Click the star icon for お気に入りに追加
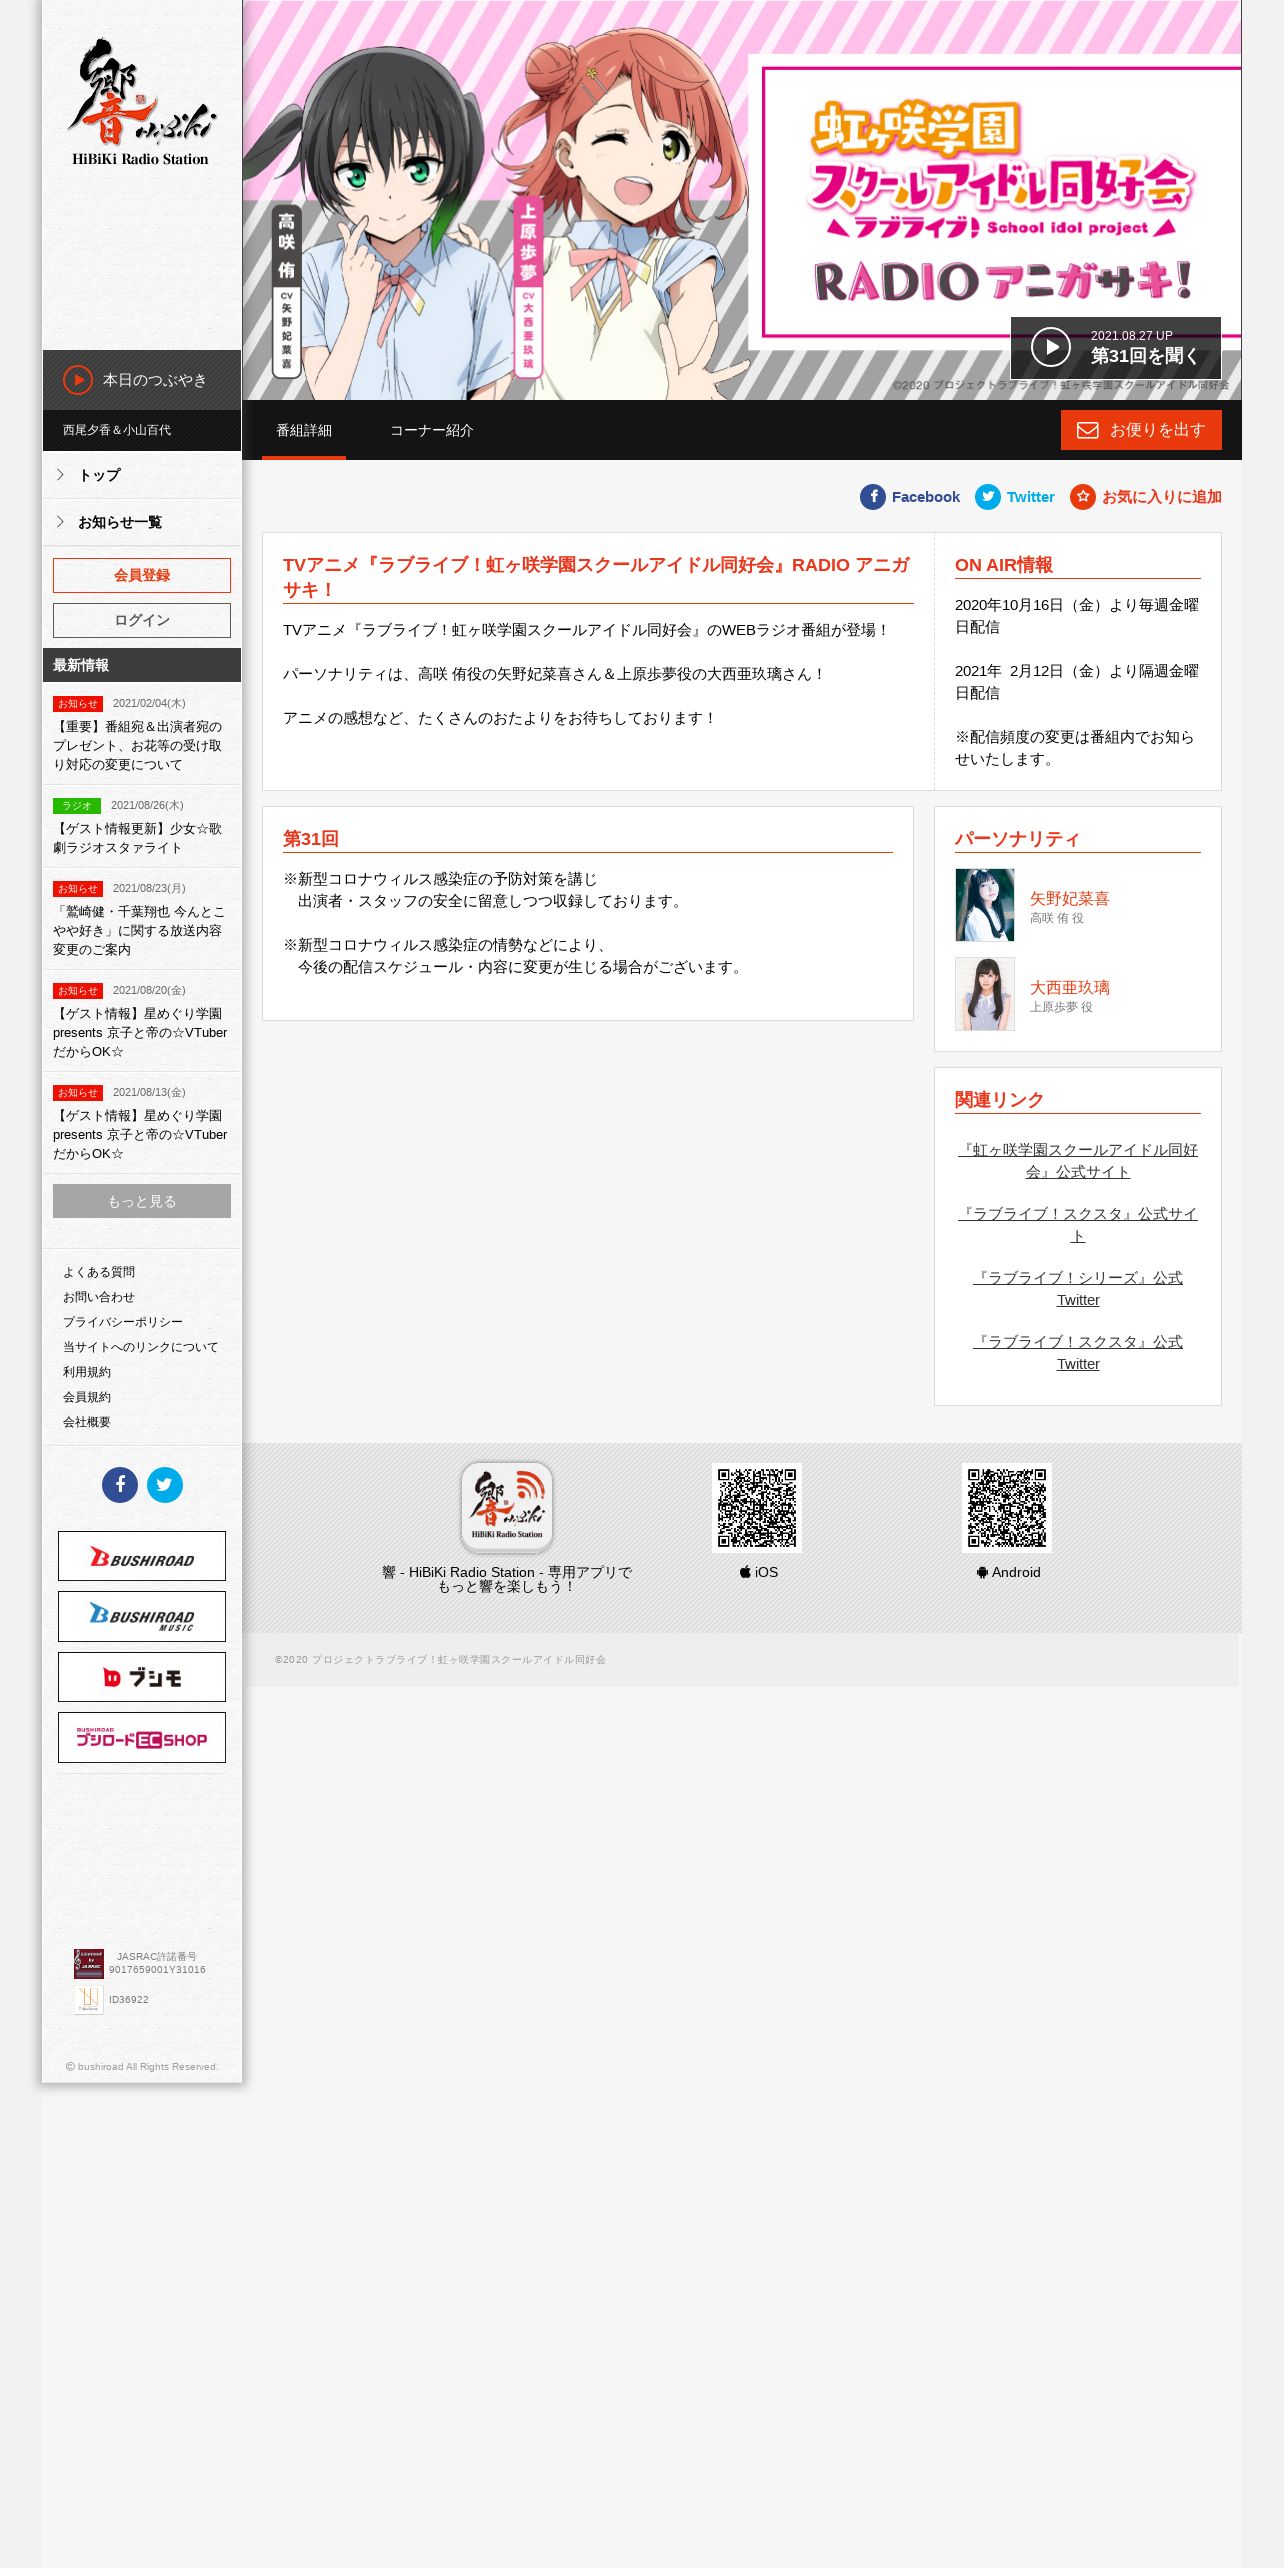The width and height of the screenshot is (1284, 2568). pyautogui.click(x=1083, y=497)
